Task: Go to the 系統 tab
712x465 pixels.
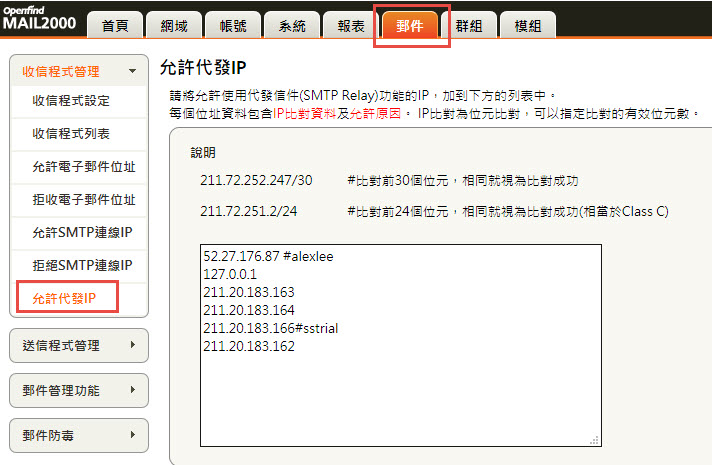Action: [292, 25]
